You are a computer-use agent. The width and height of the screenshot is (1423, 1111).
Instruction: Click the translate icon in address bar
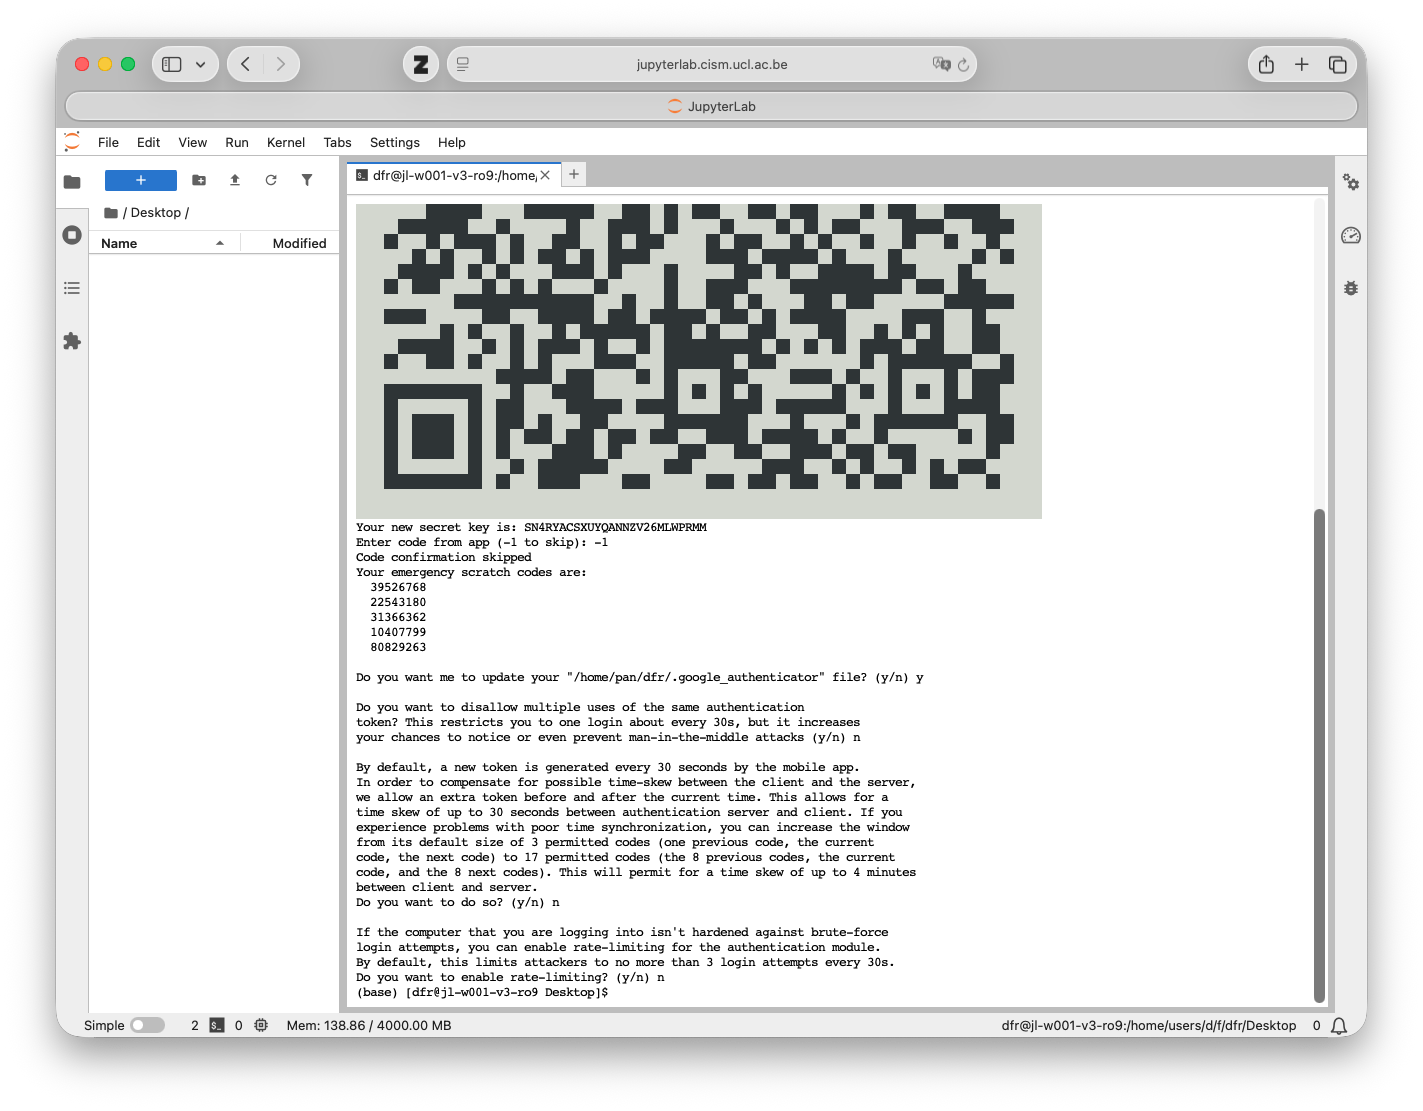pyautogui.click(x=941, y=64)
